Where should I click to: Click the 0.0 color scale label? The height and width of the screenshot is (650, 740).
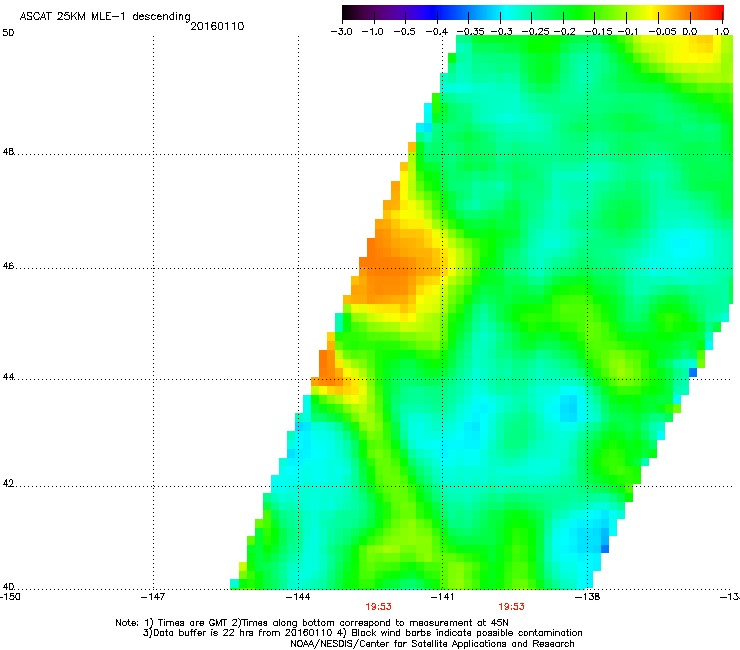[x=690, y=32]
